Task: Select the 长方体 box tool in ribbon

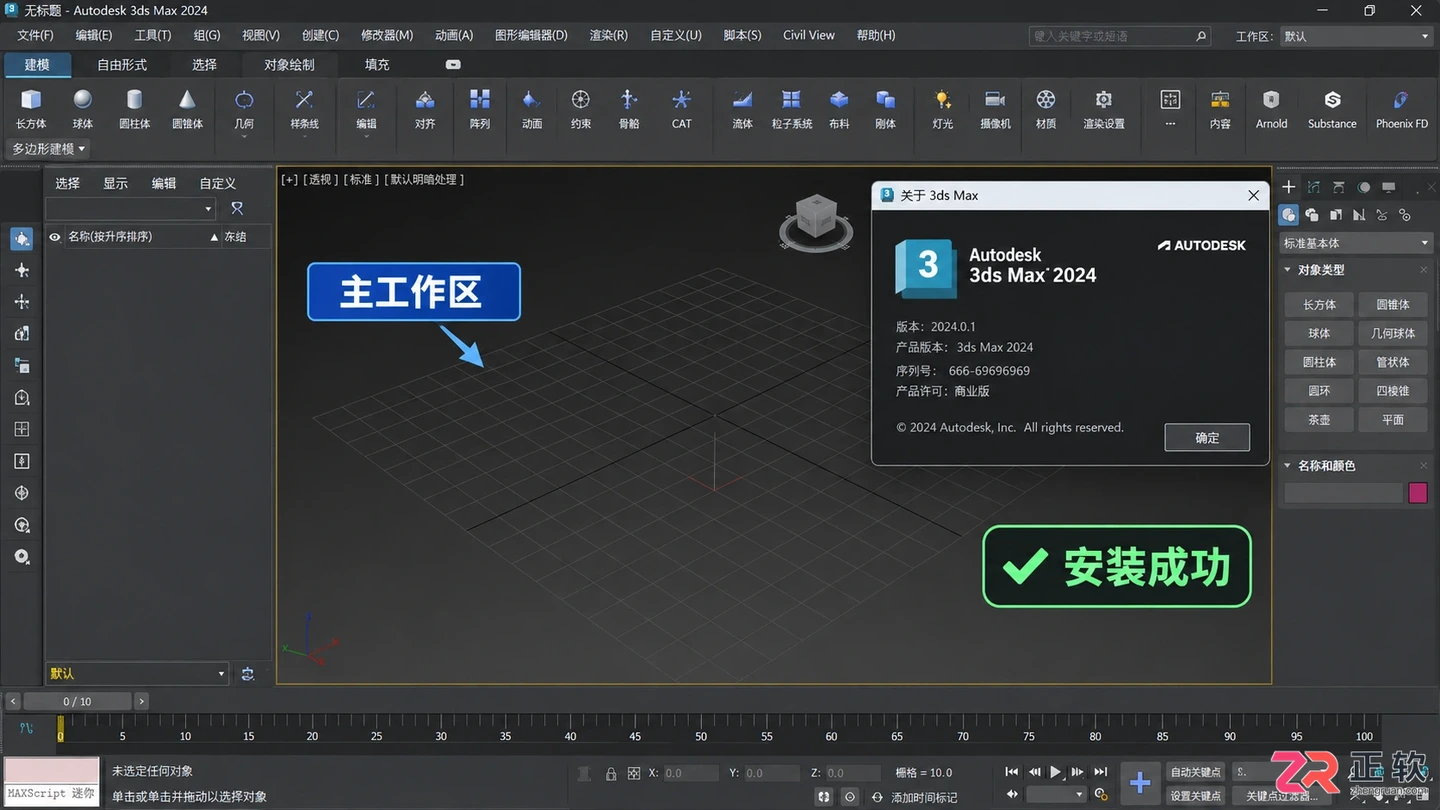Action: point(31,108)
